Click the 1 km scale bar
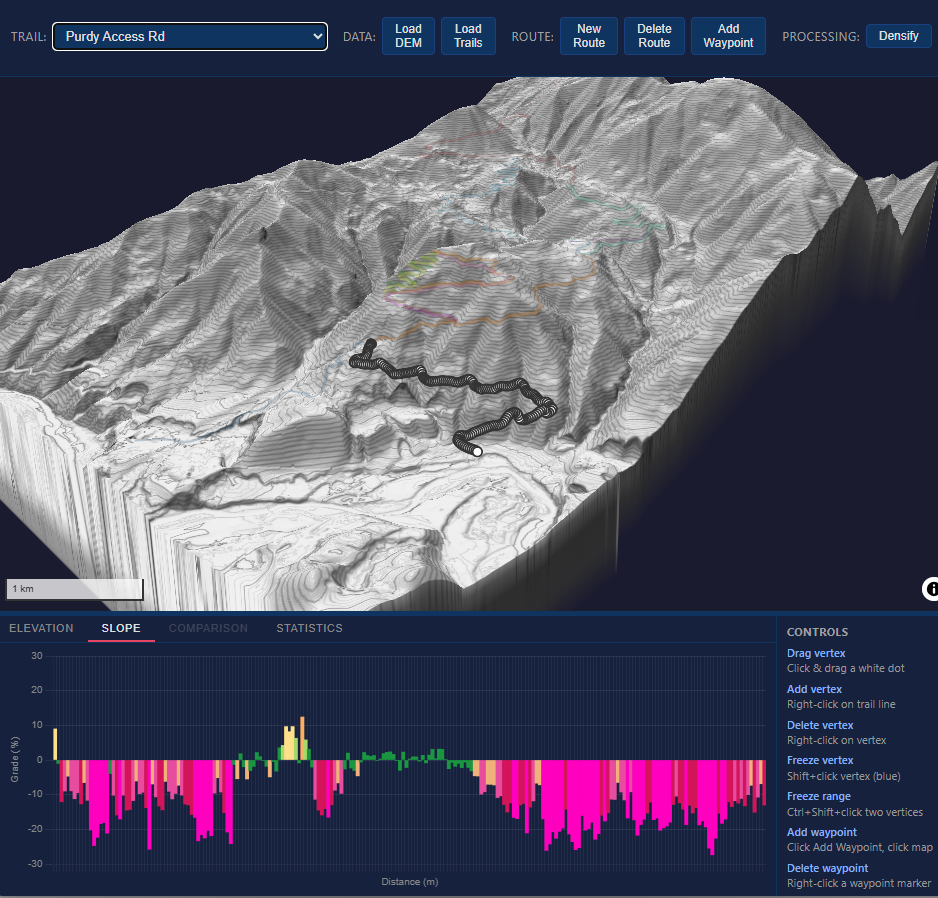The width and height of the screenshot is (938, 898). click(74, 588)
